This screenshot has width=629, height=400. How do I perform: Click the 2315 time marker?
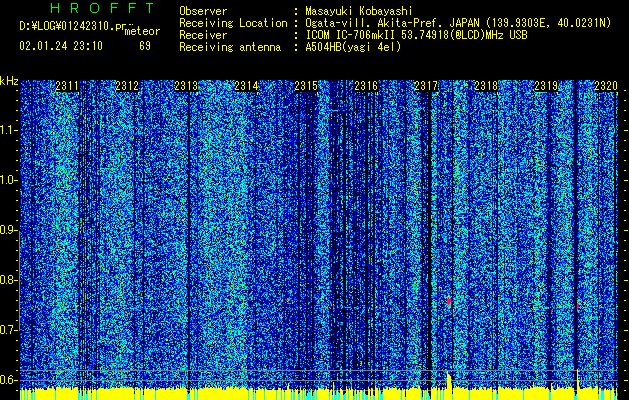pos(306,86)
